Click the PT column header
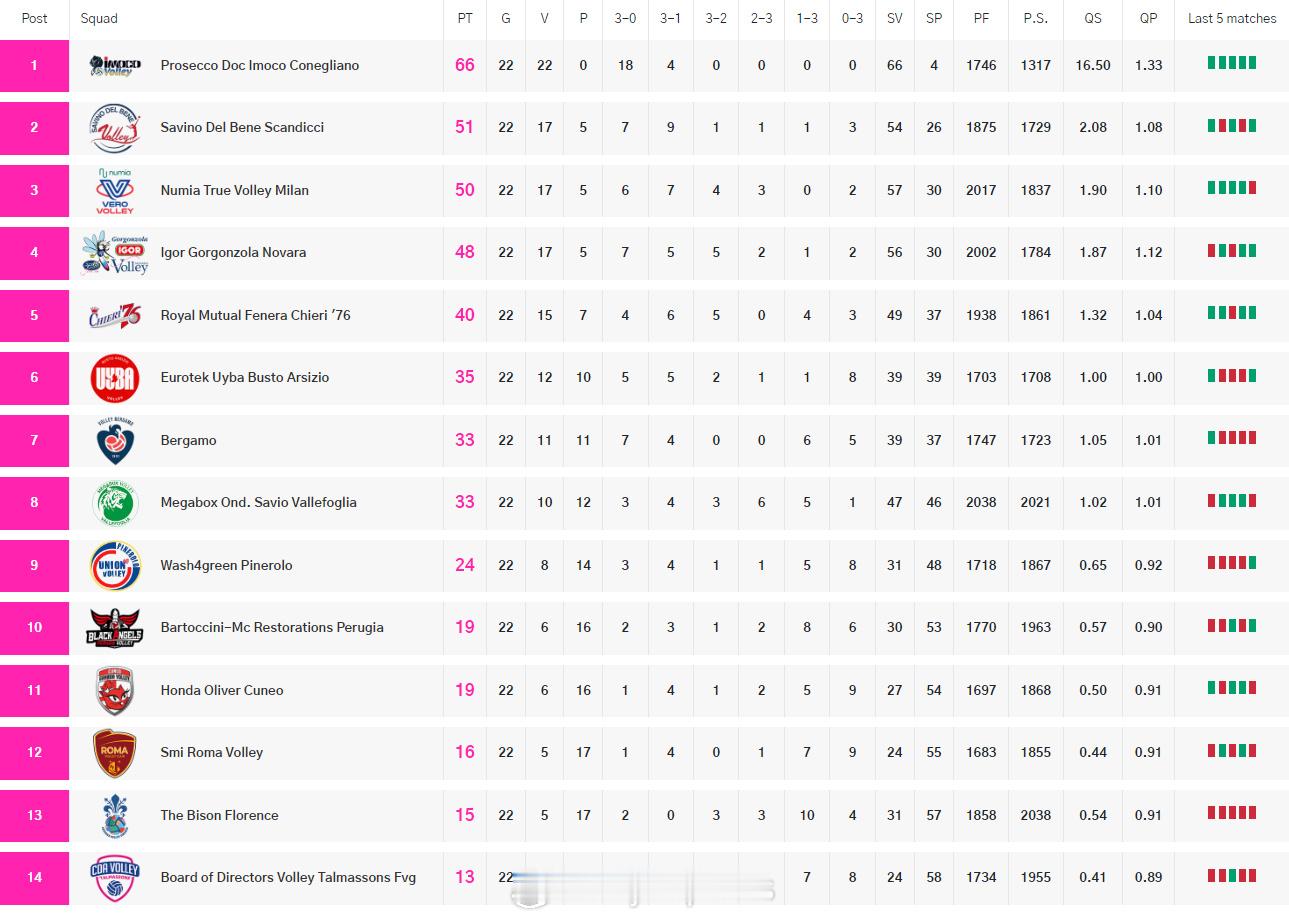This screenshot has width=1289, height=922. (465, 19)
